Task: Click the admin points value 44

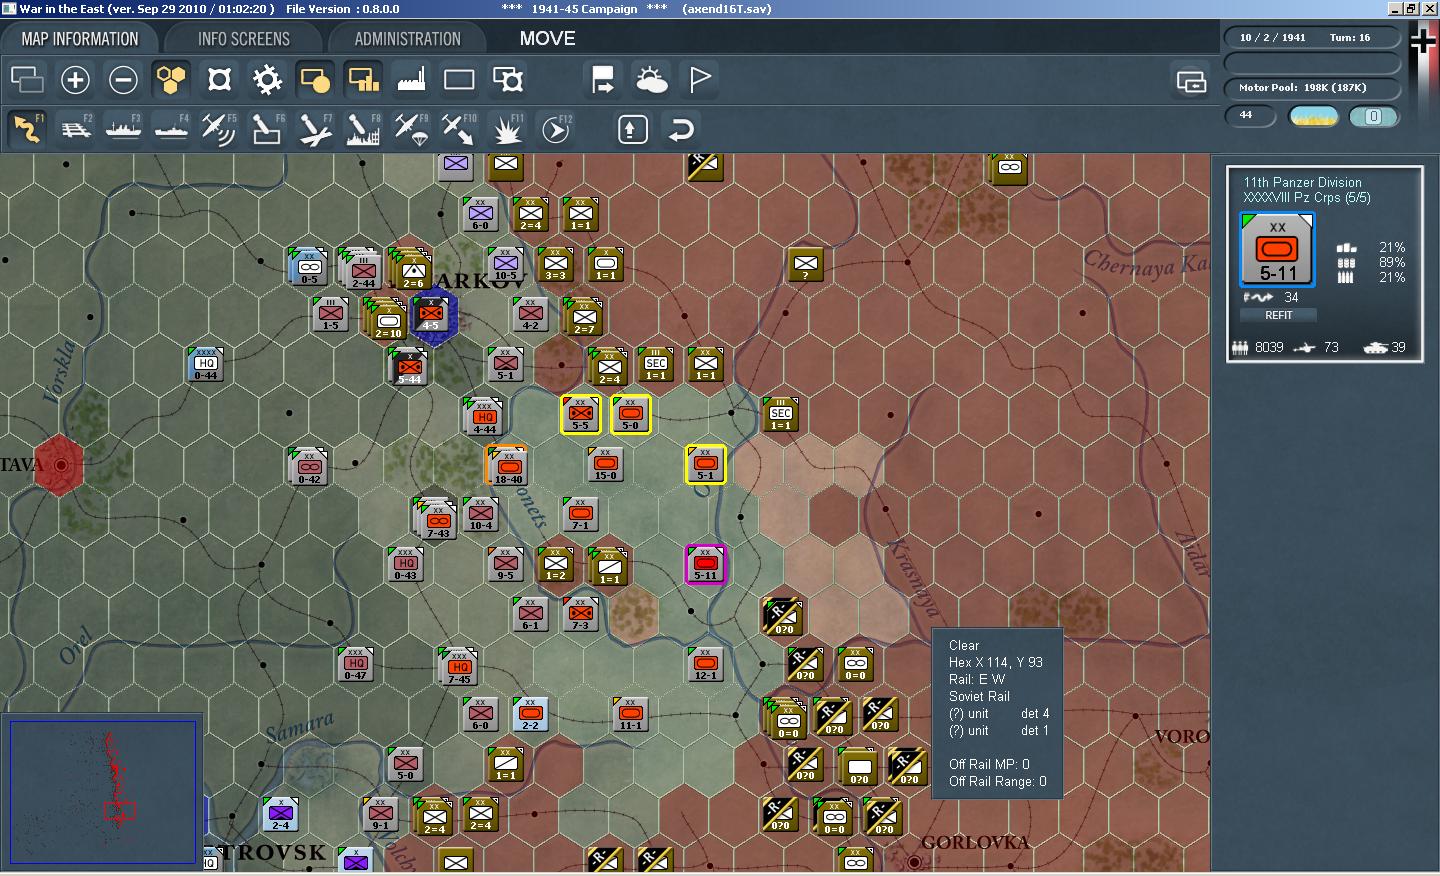Action: pyautogui.click(x=1250, y=115)
